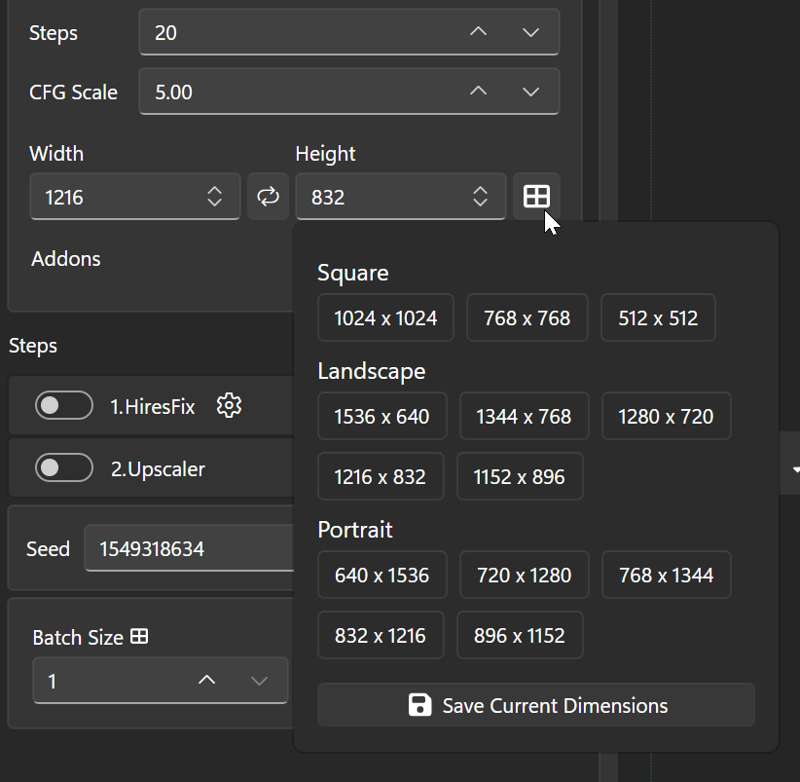This screenshot has width=800, height=782.
Task: Click the dimension presets grid icon
Action: point(537,196)
